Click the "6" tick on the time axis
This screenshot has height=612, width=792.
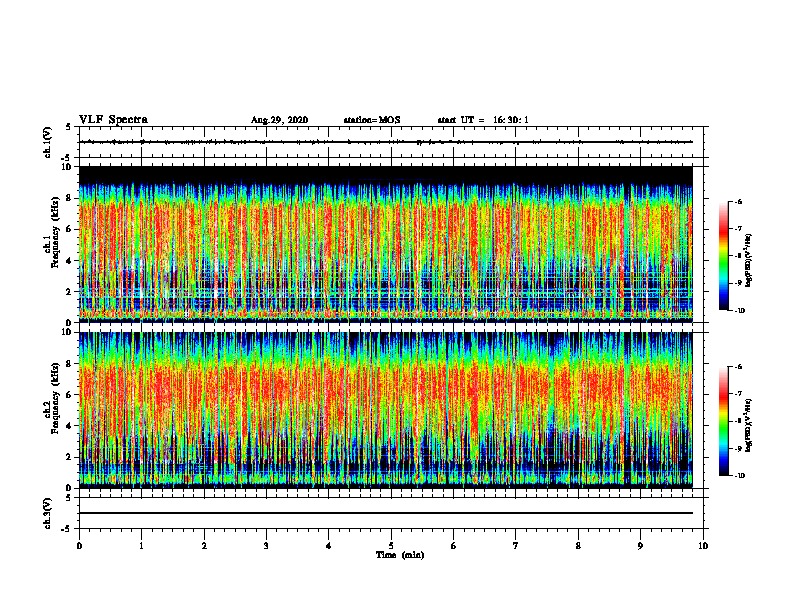(454, 546)
